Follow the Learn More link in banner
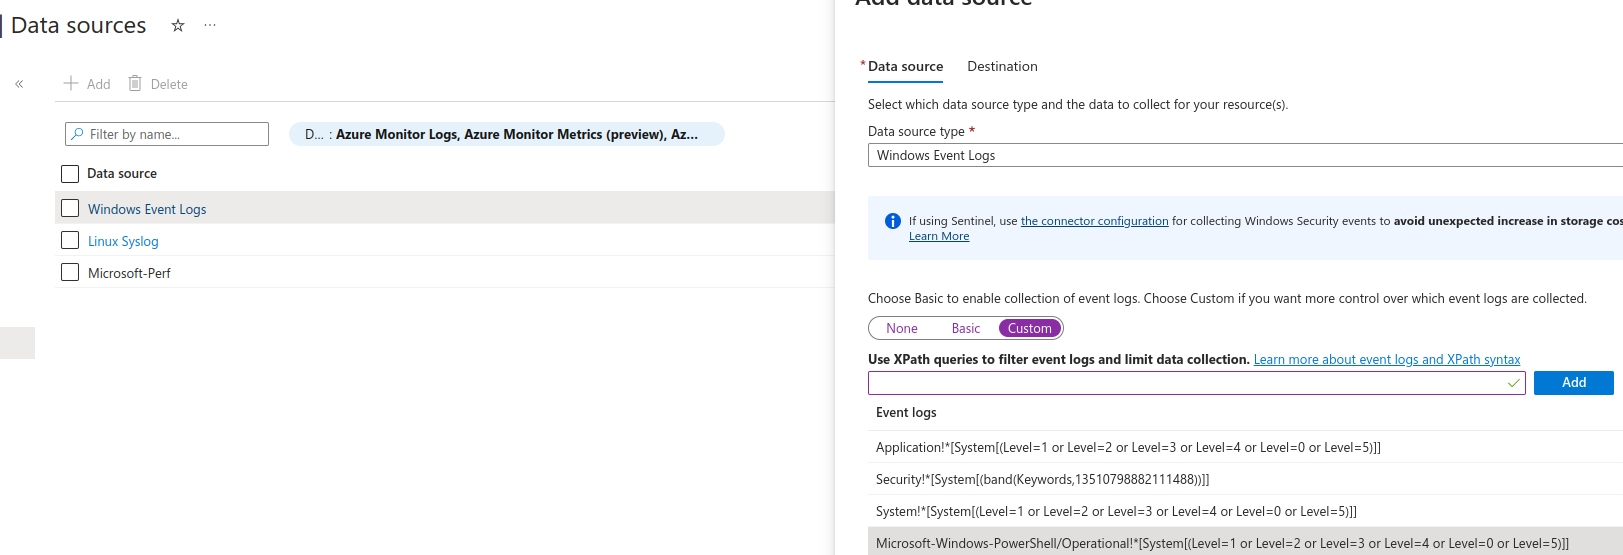Viewport: 1623px width, 555px height. 939,236
